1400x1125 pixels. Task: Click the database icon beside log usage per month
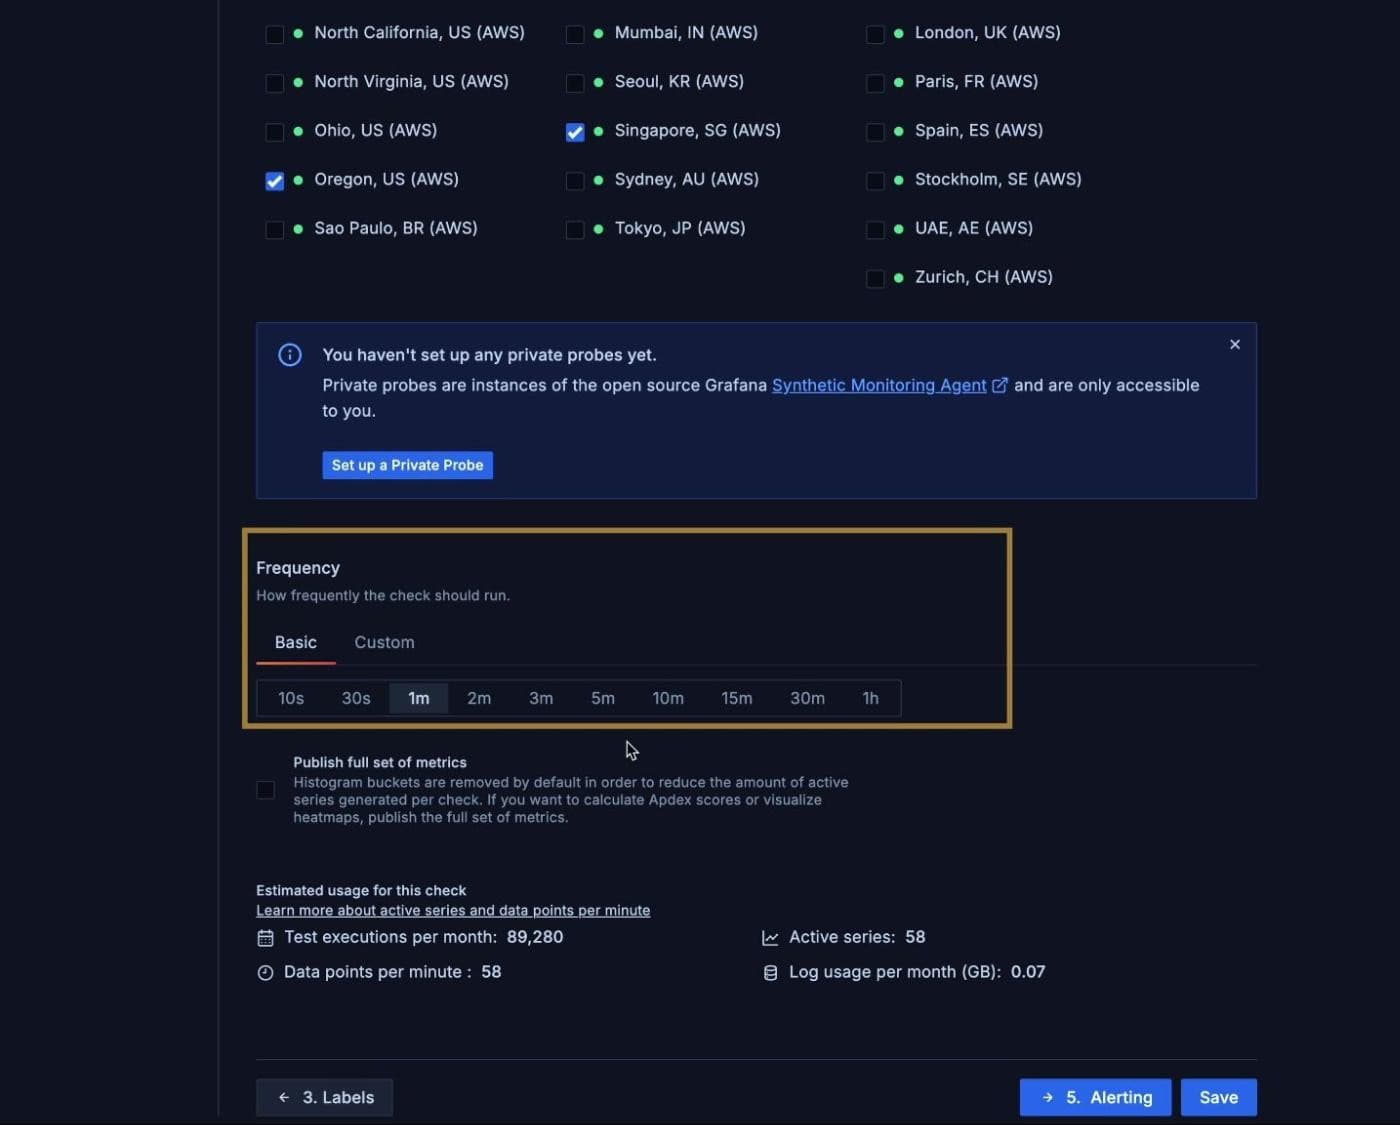point(770,971)
